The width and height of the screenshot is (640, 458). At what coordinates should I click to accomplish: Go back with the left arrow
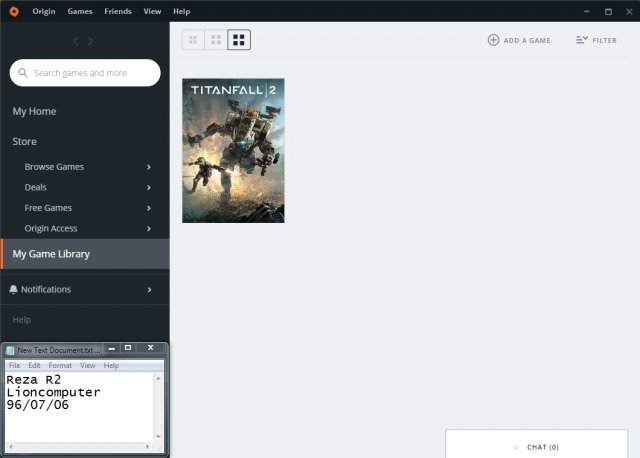(75, 41)
